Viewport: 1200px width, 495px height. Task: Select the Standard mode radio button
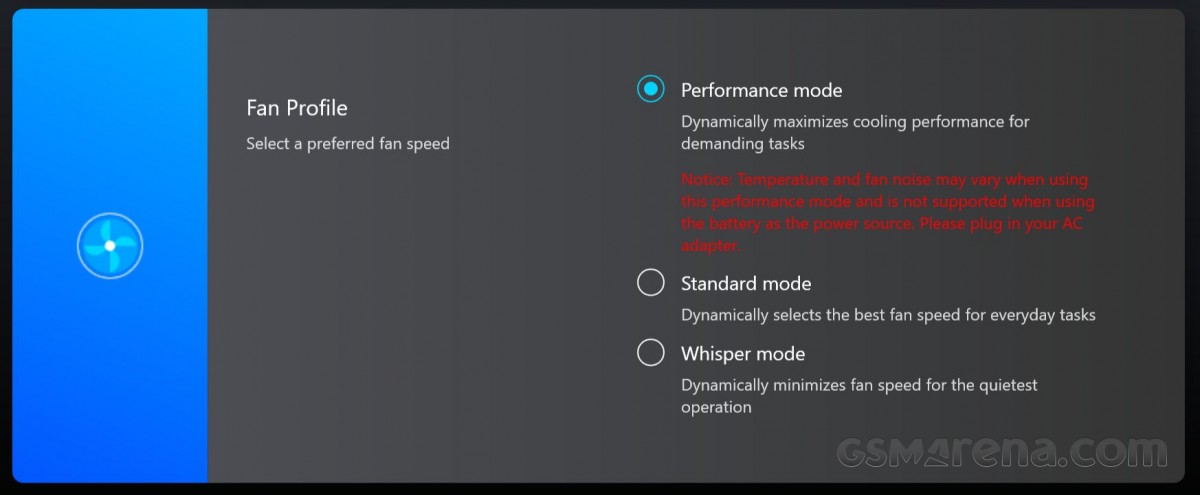point(651,283)
